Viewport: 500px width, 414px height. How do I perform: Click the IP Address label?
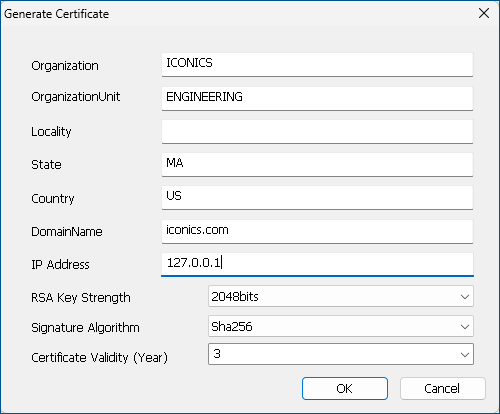[x=60, y=264]
